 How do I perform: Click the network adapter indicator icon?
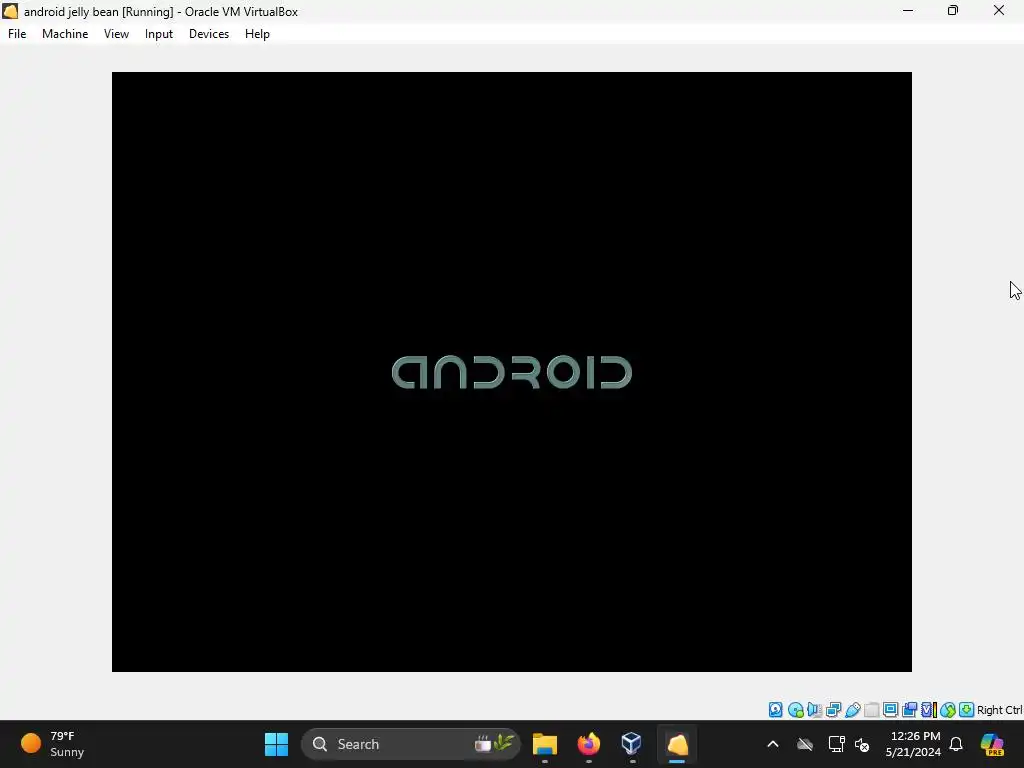(833, 710)
